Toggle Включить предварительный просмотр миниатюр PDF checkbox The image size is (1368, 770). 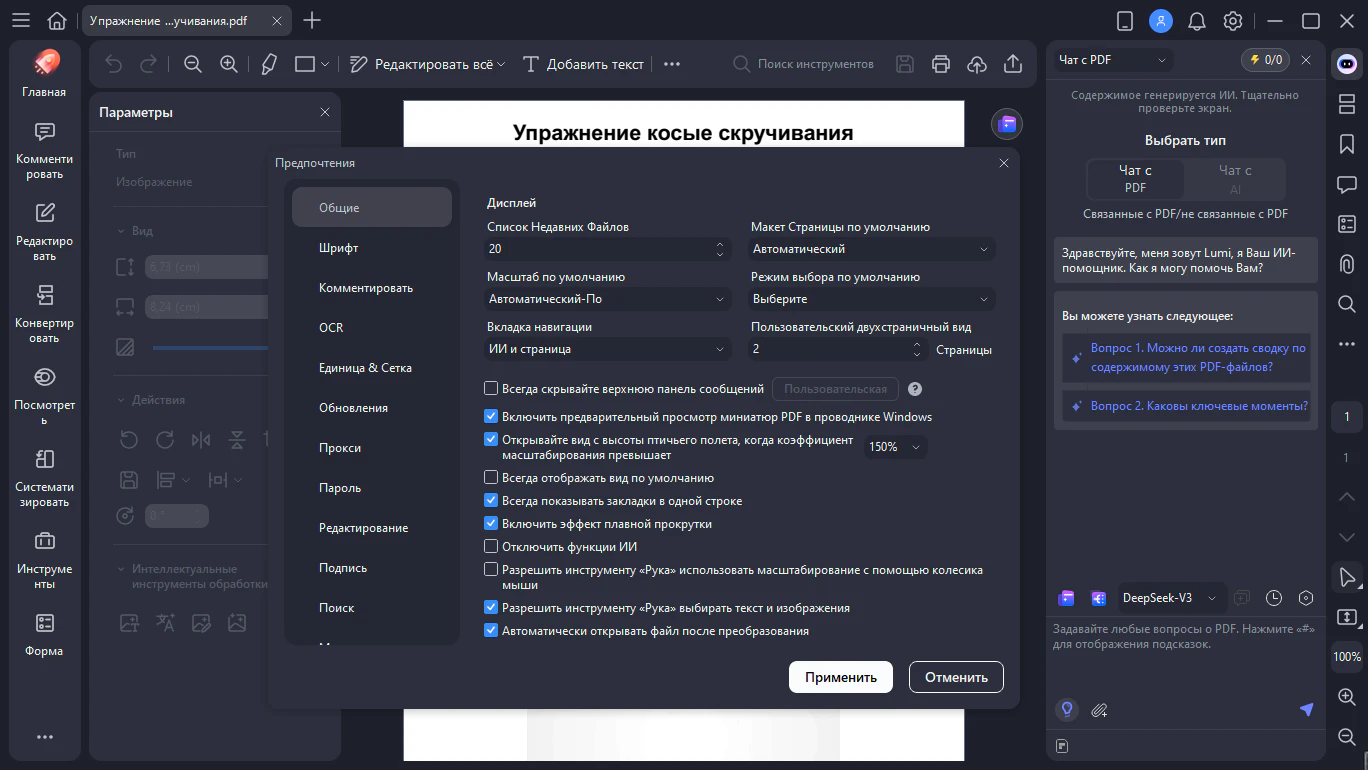491,416
